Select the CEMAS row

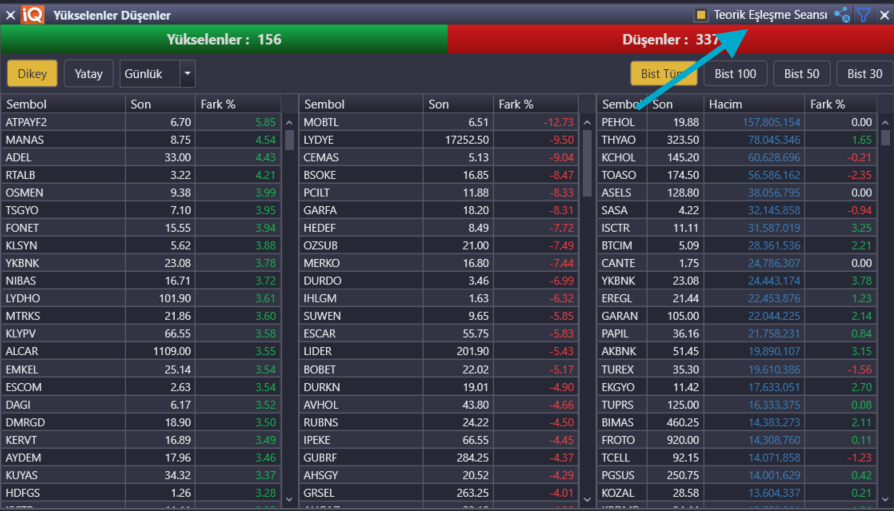[439, 157]
